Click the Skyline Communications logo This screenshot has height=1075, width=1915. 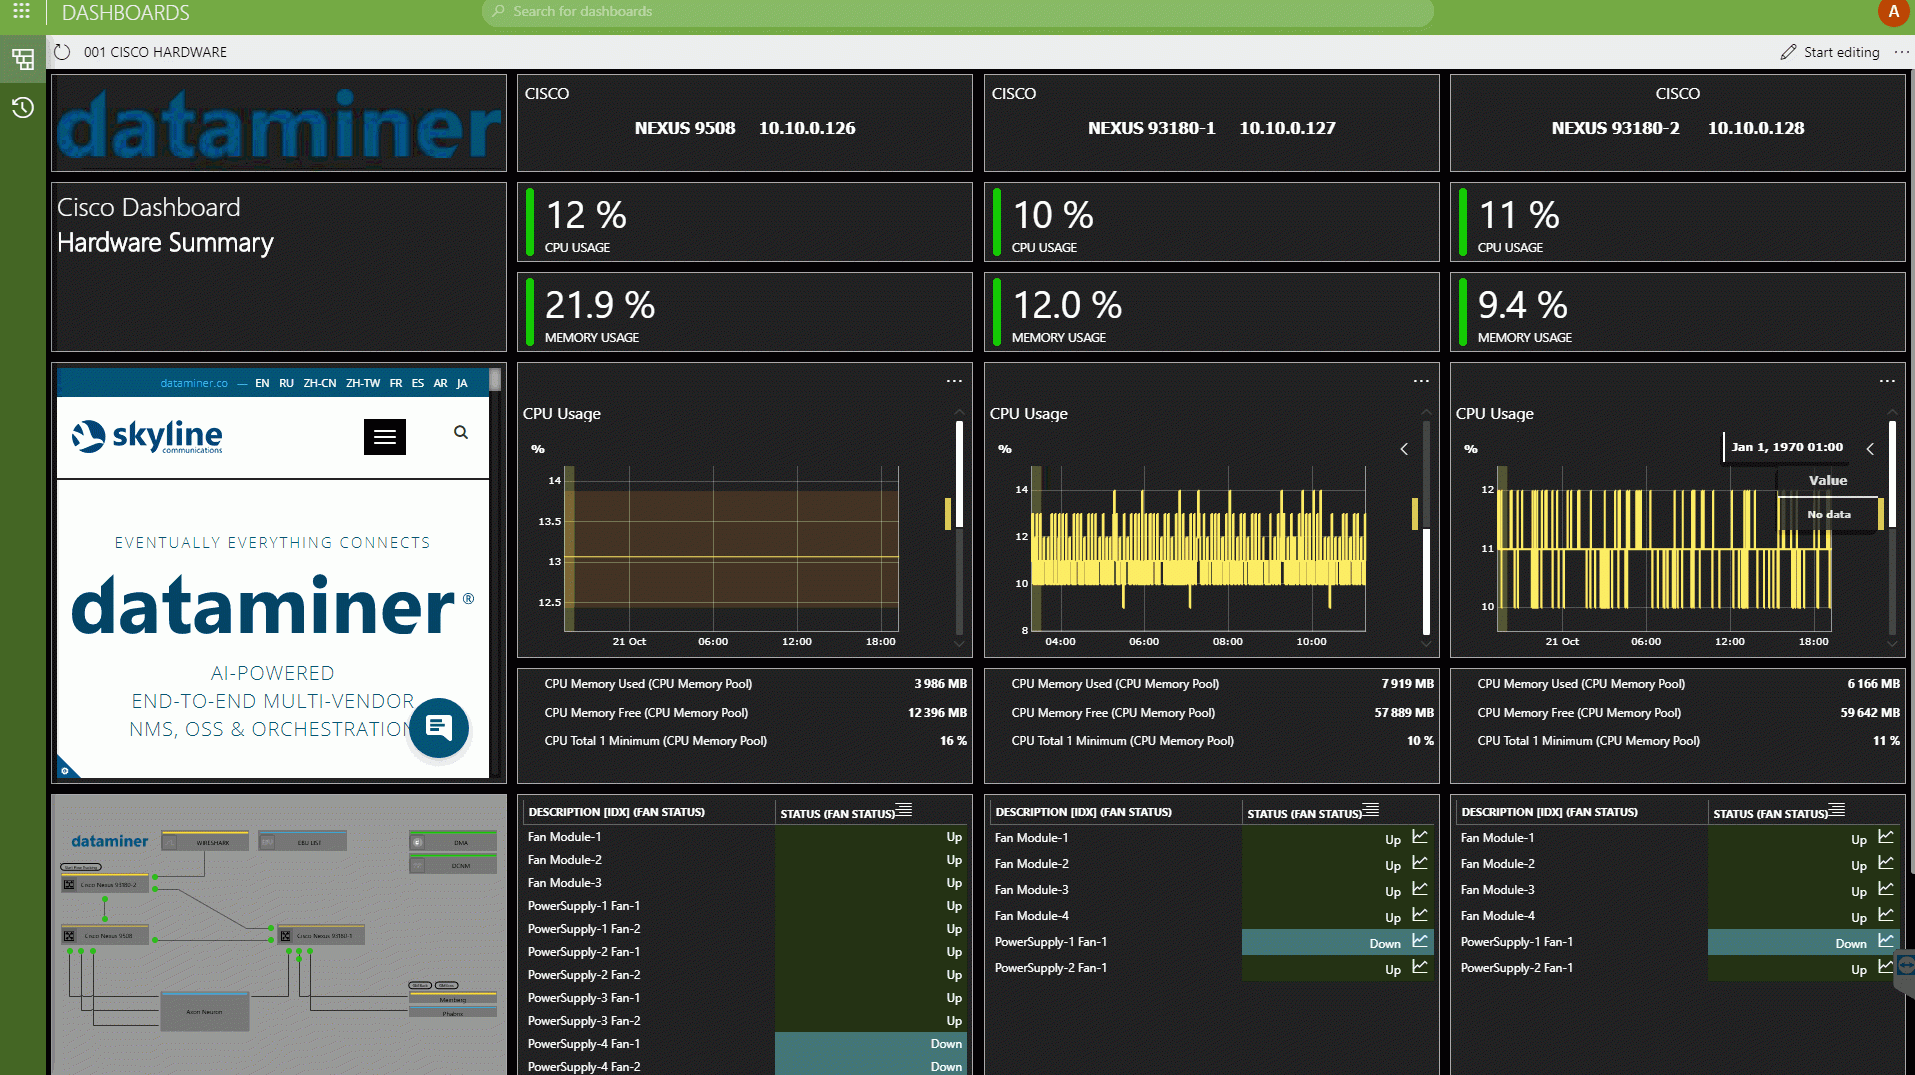tap(147, 436)
